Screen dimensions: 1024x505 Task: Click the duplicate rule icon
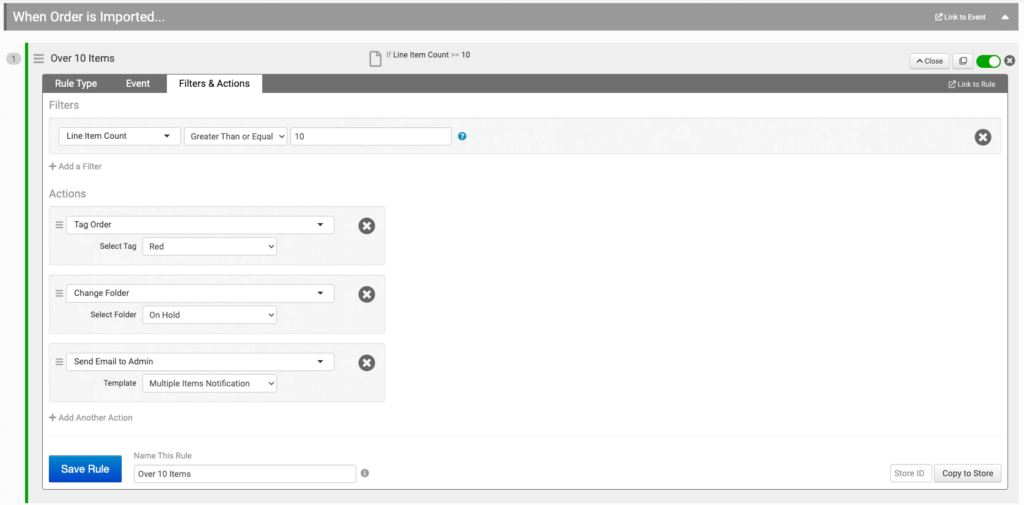click(x=962, y=61)
